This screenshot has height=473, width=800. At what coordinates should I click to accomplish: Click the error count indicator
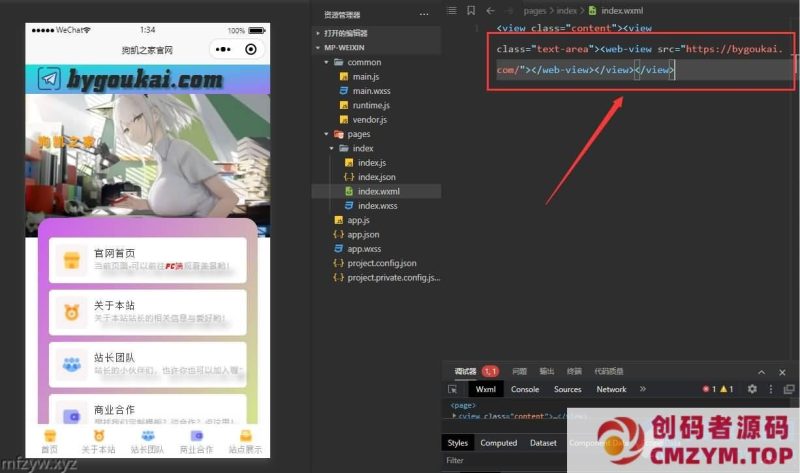tap(709, 389)
